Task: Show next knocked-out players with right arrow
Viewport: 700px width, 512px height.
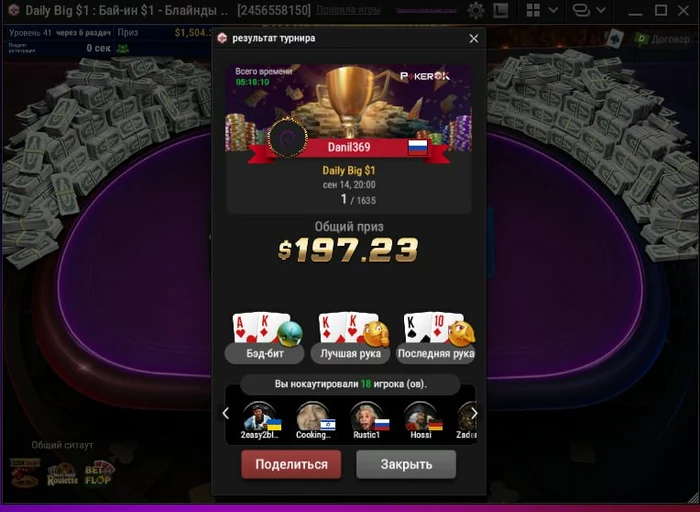Action: point(474,413)
